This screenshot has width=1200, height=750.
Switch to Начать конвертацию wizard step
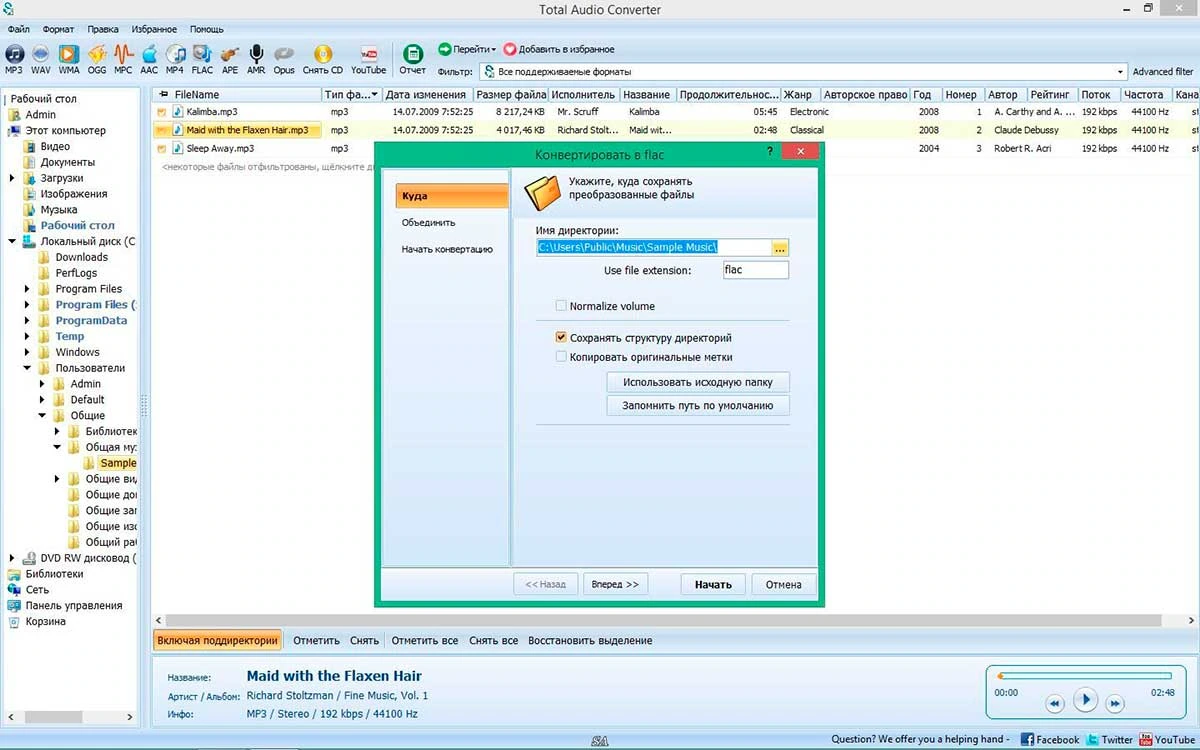447,249
